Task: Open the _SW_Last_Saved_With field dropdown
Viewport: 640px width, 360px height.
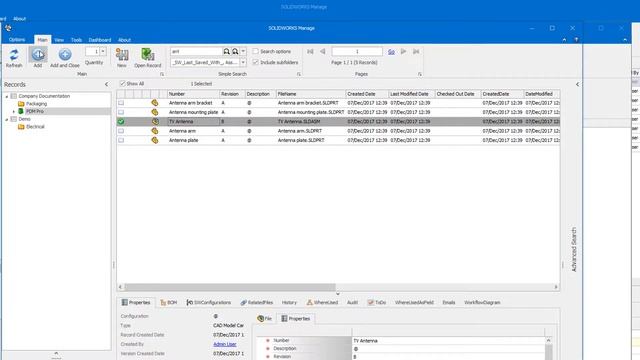Action: (243, 62)
